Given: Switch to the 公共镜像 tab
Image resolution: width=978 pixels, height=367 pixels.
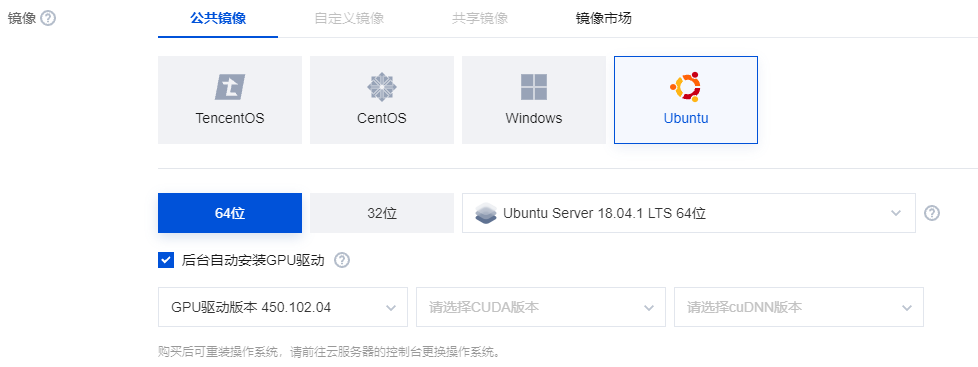Looking at the screenshot, I should [x=218, y=18].
